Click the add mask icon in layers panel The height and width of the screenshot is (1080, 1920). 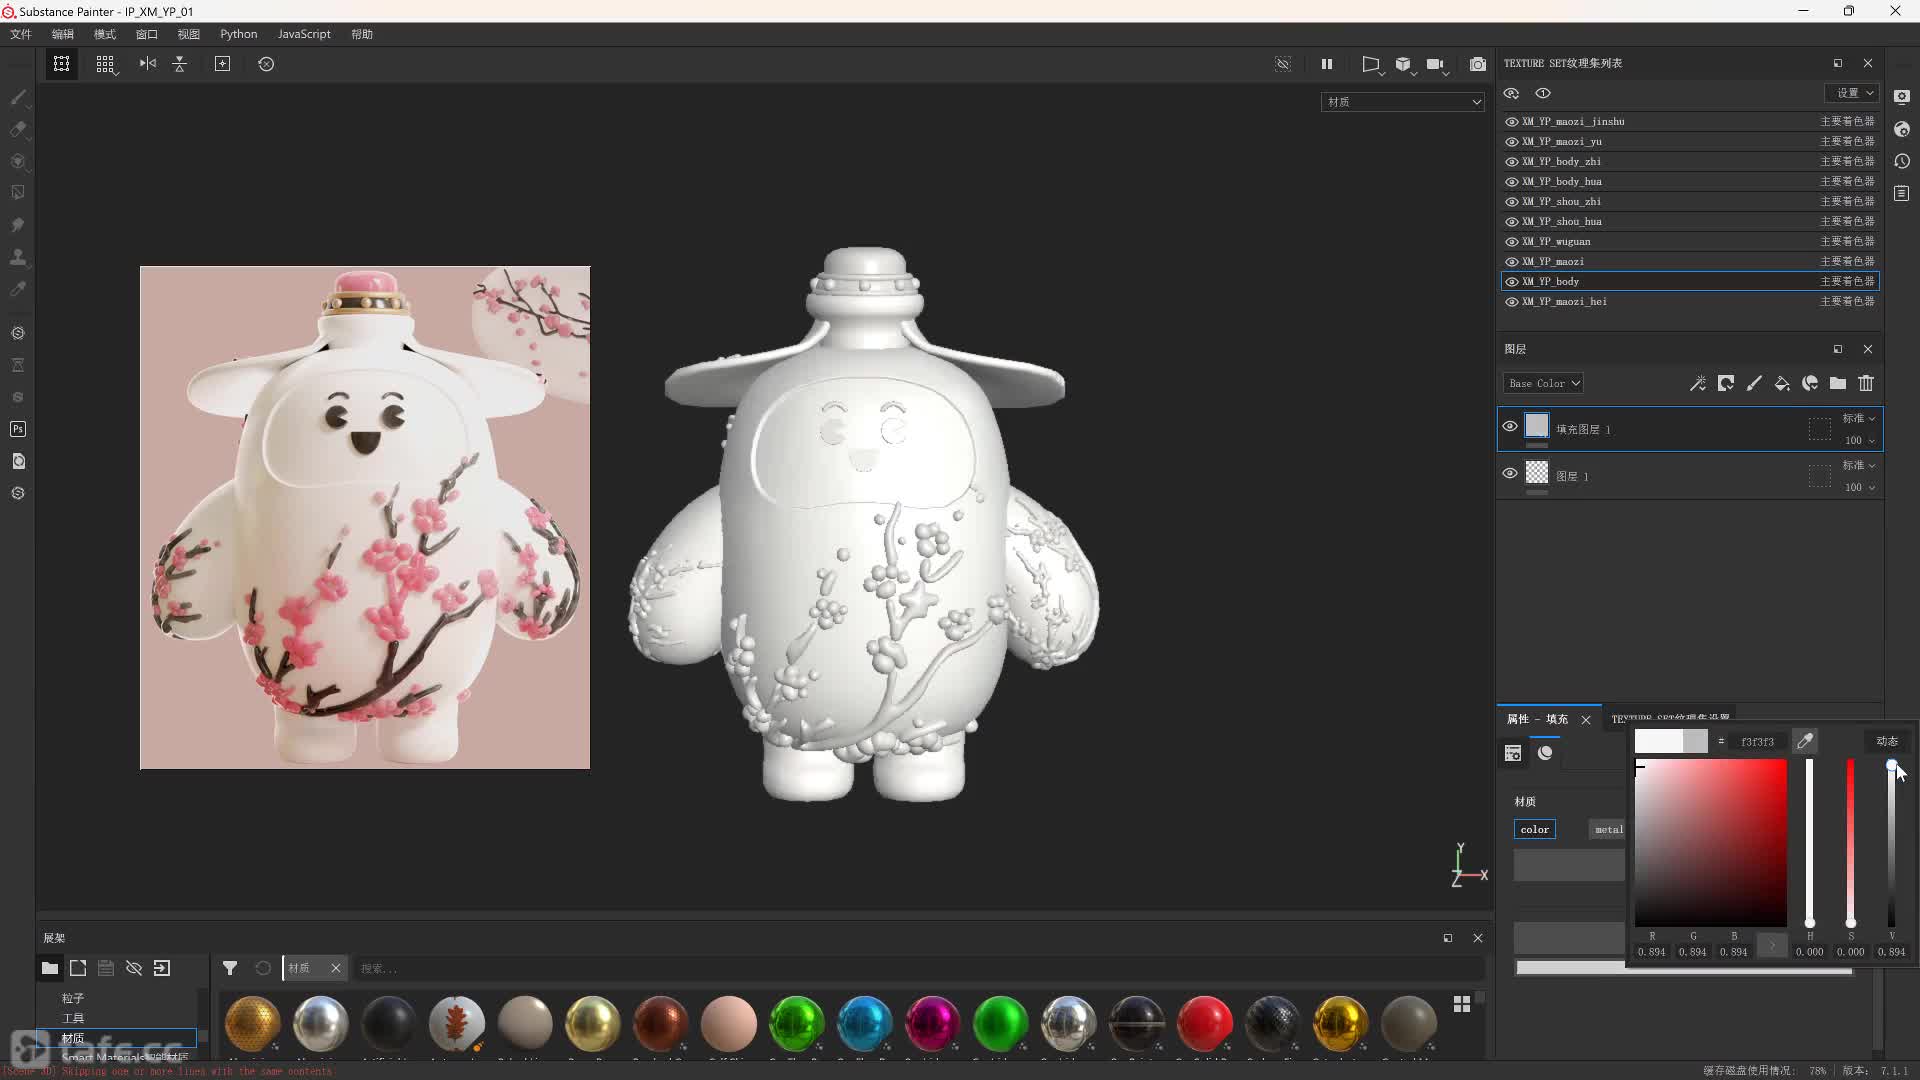point(1726,383)
